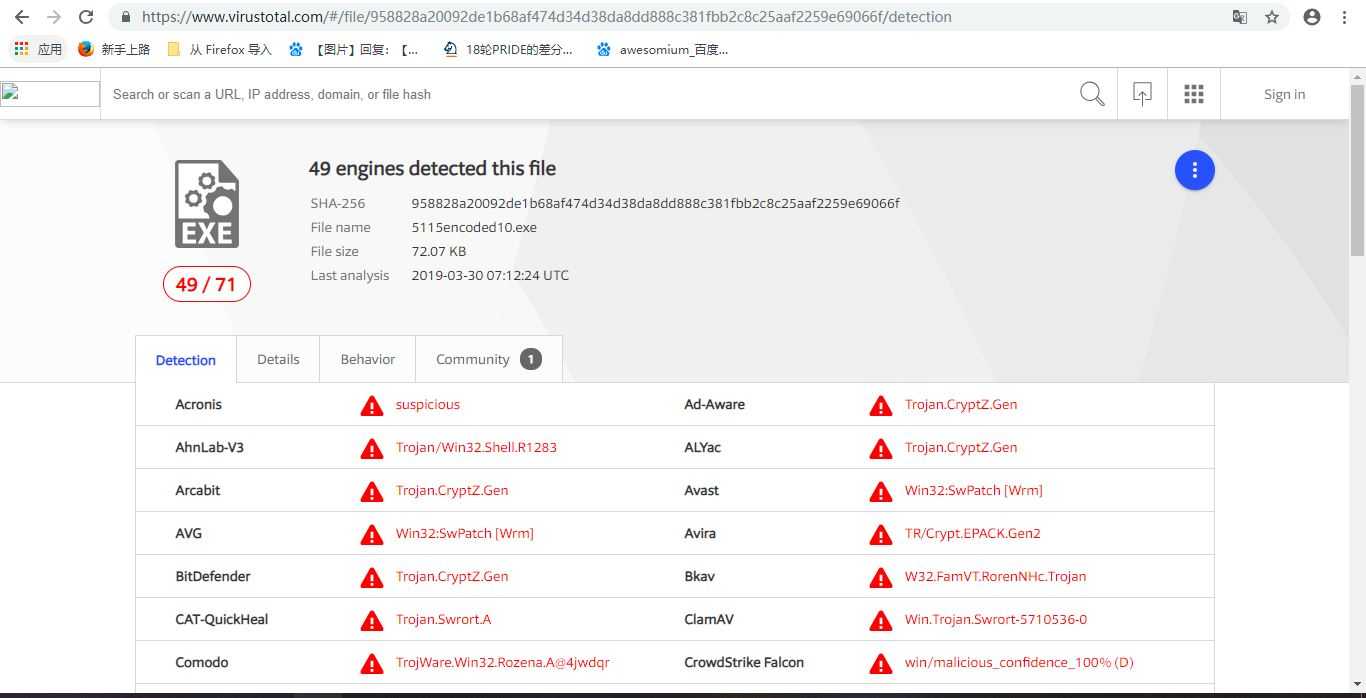Screen dimensions: 1366x698
Task: Click CrowdStrike result win/malicious_confidence_100% (D)
Action: click(x=1019, y=662)
